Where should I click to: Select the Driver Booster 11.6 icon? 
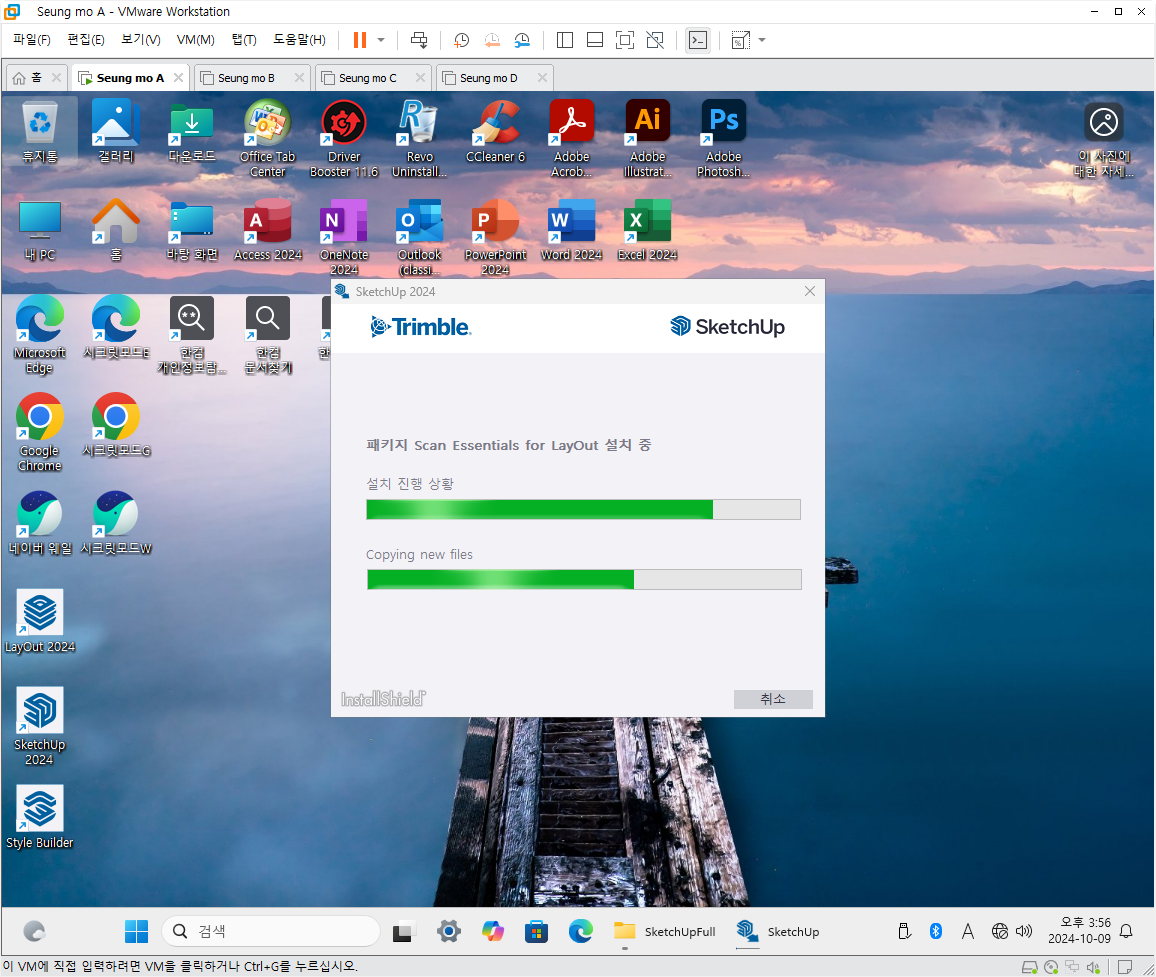344,139
